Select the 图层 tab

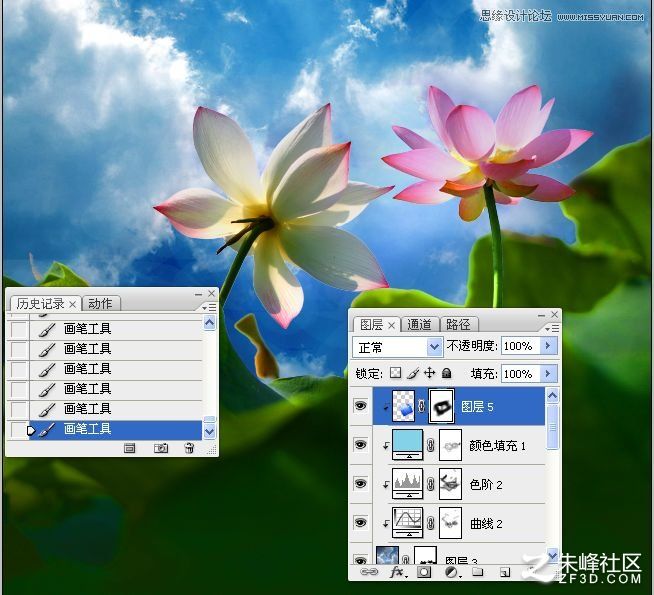point(372,324)
